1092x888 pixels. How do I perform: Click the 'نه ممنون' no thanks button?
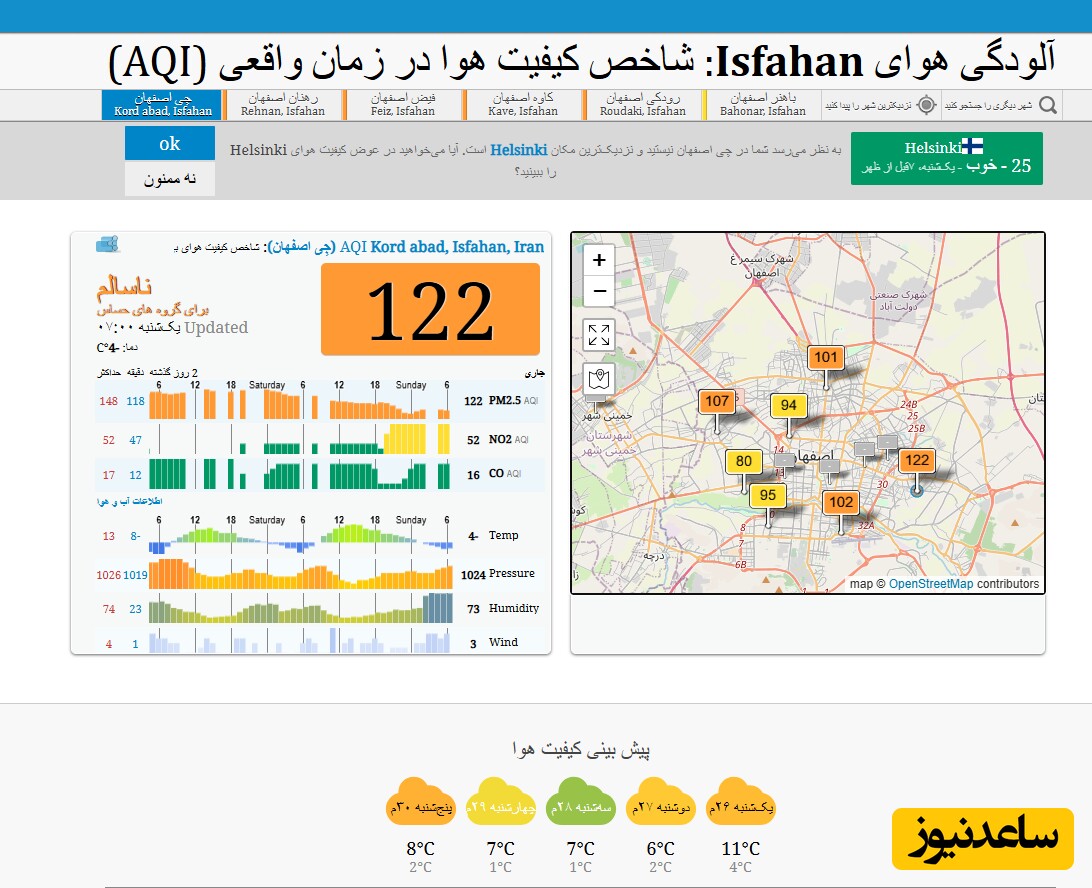(x=170, y=179)
